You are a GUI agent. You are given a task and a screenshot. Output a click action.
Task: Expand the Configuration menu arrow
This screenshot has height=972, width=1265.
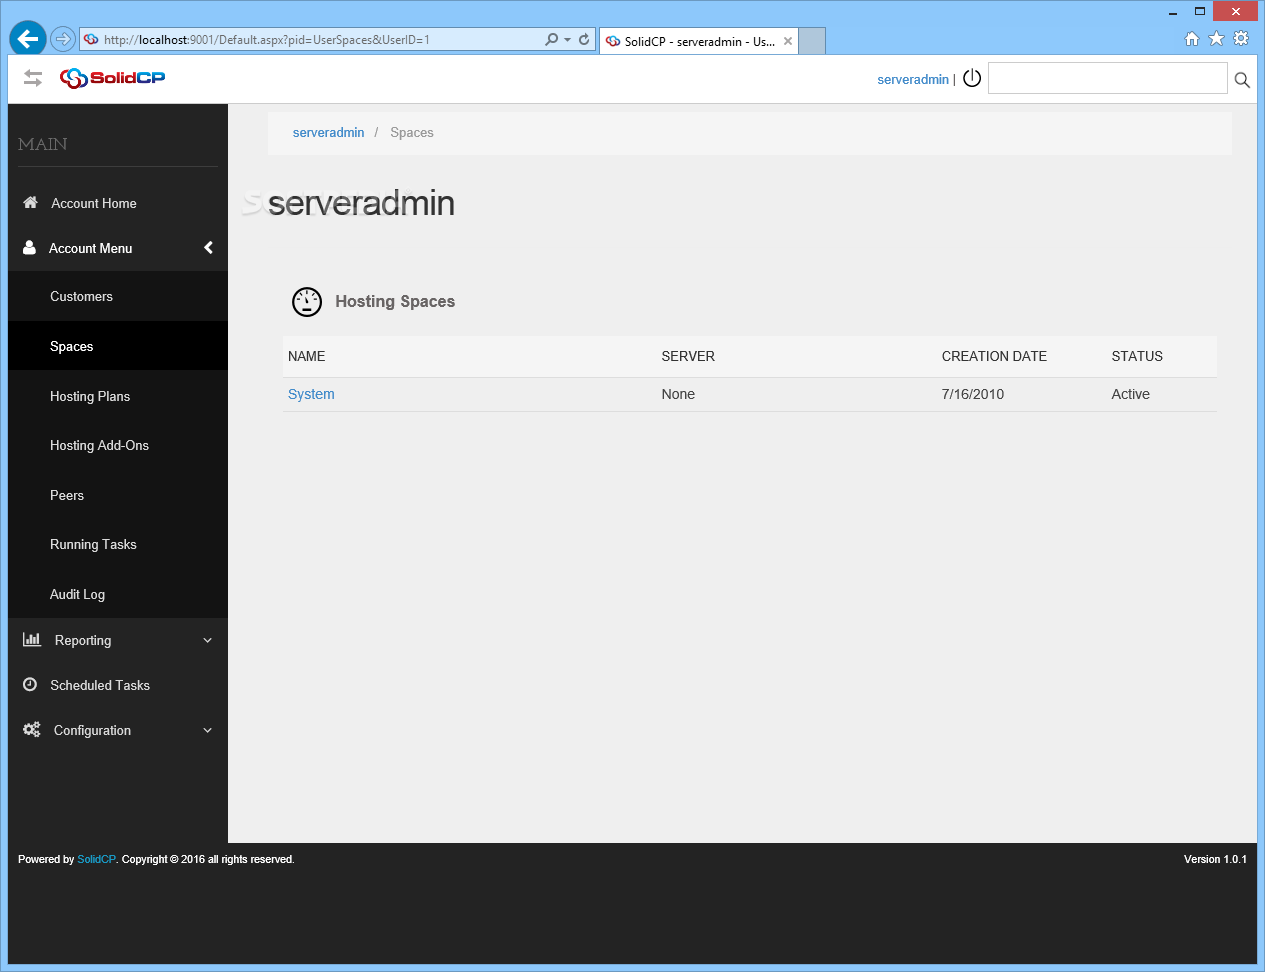[x=207, y=730]
